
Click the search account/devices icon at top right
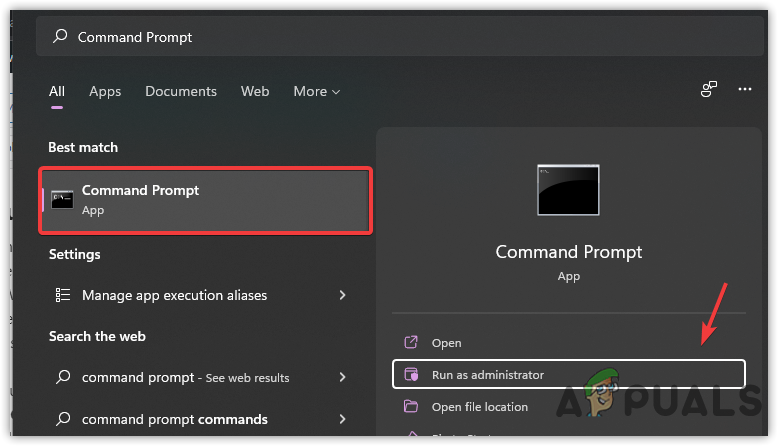[709, 90]
